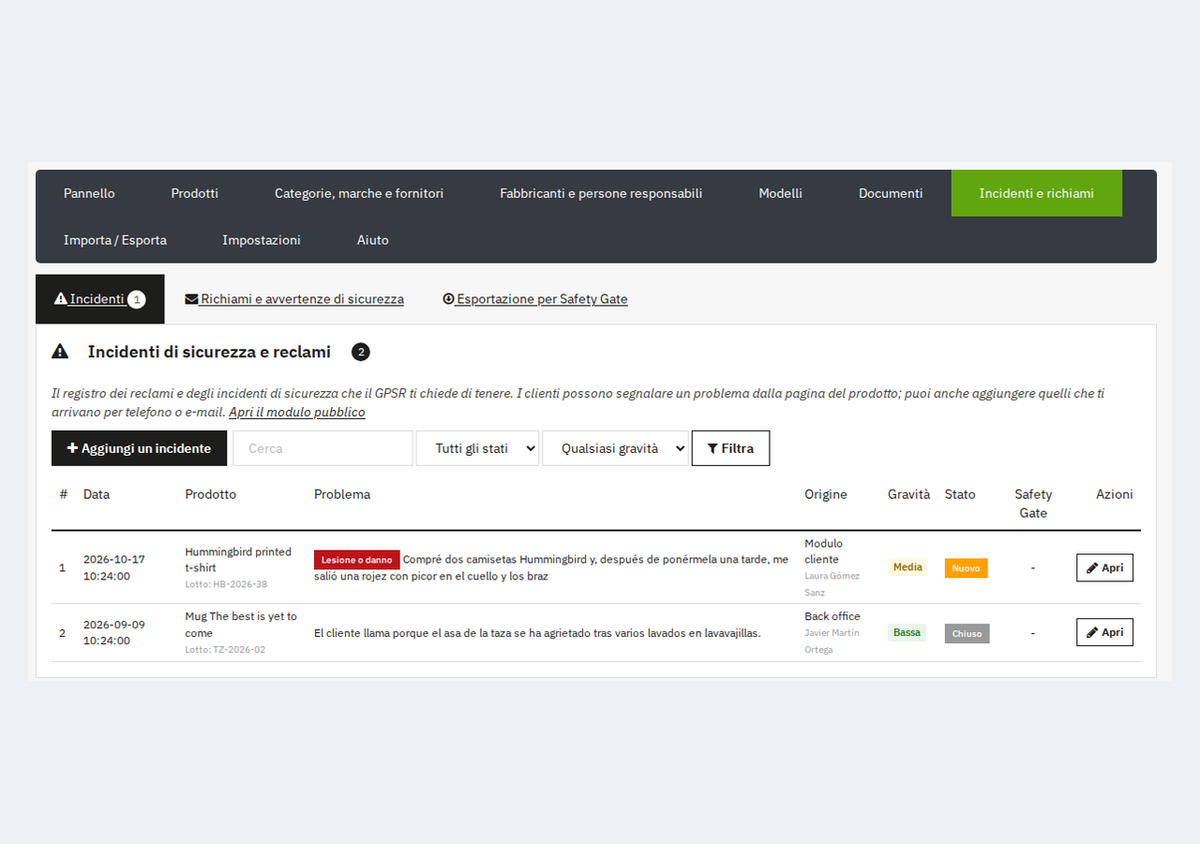This screenshot has width=1200, height=844.
Task: Open the Prodotti menu
Action: (194, 193)
